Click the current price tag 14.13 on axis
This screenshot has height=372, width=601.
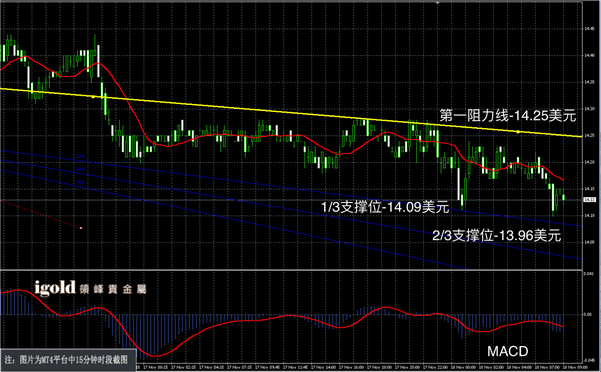point(589,200)
